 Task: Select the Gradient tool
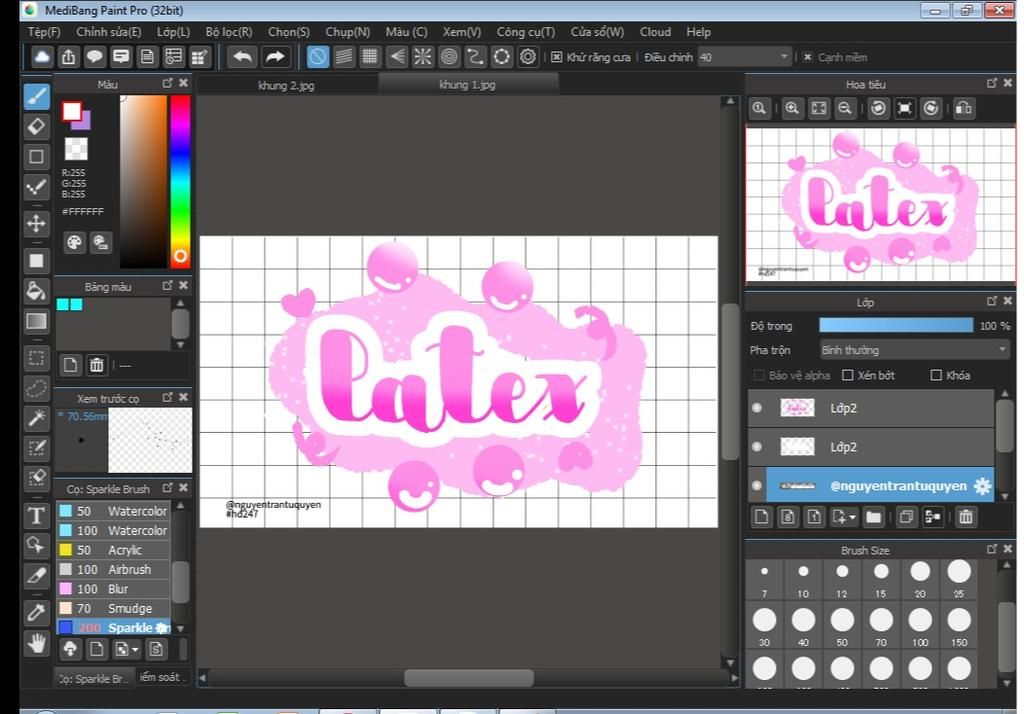click(x=37, y=321)
